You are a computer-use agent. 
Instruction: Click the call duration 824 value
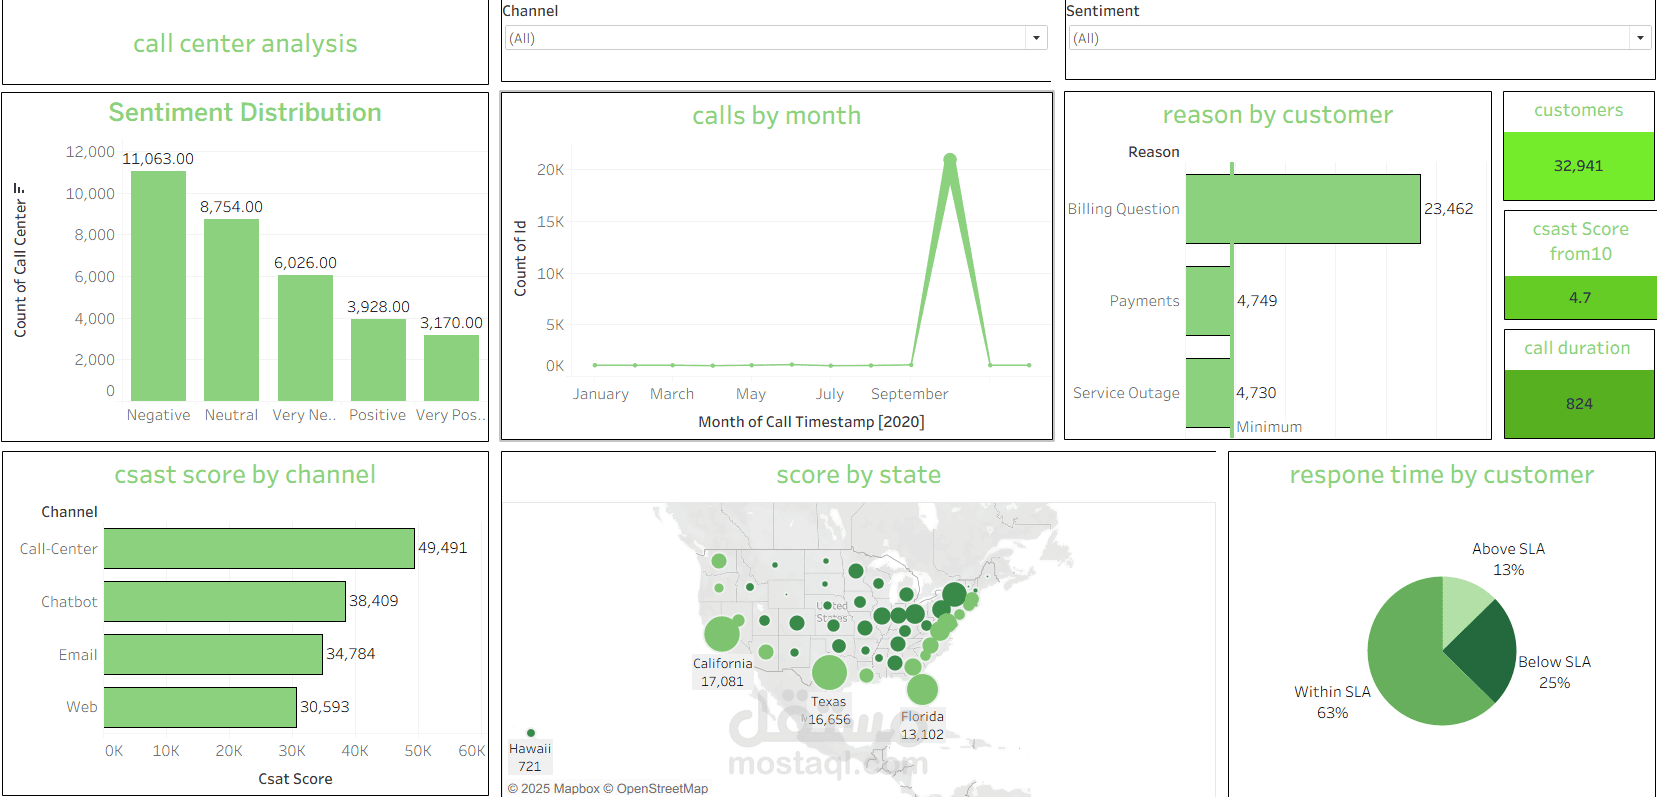click(x=1579, y=404)
